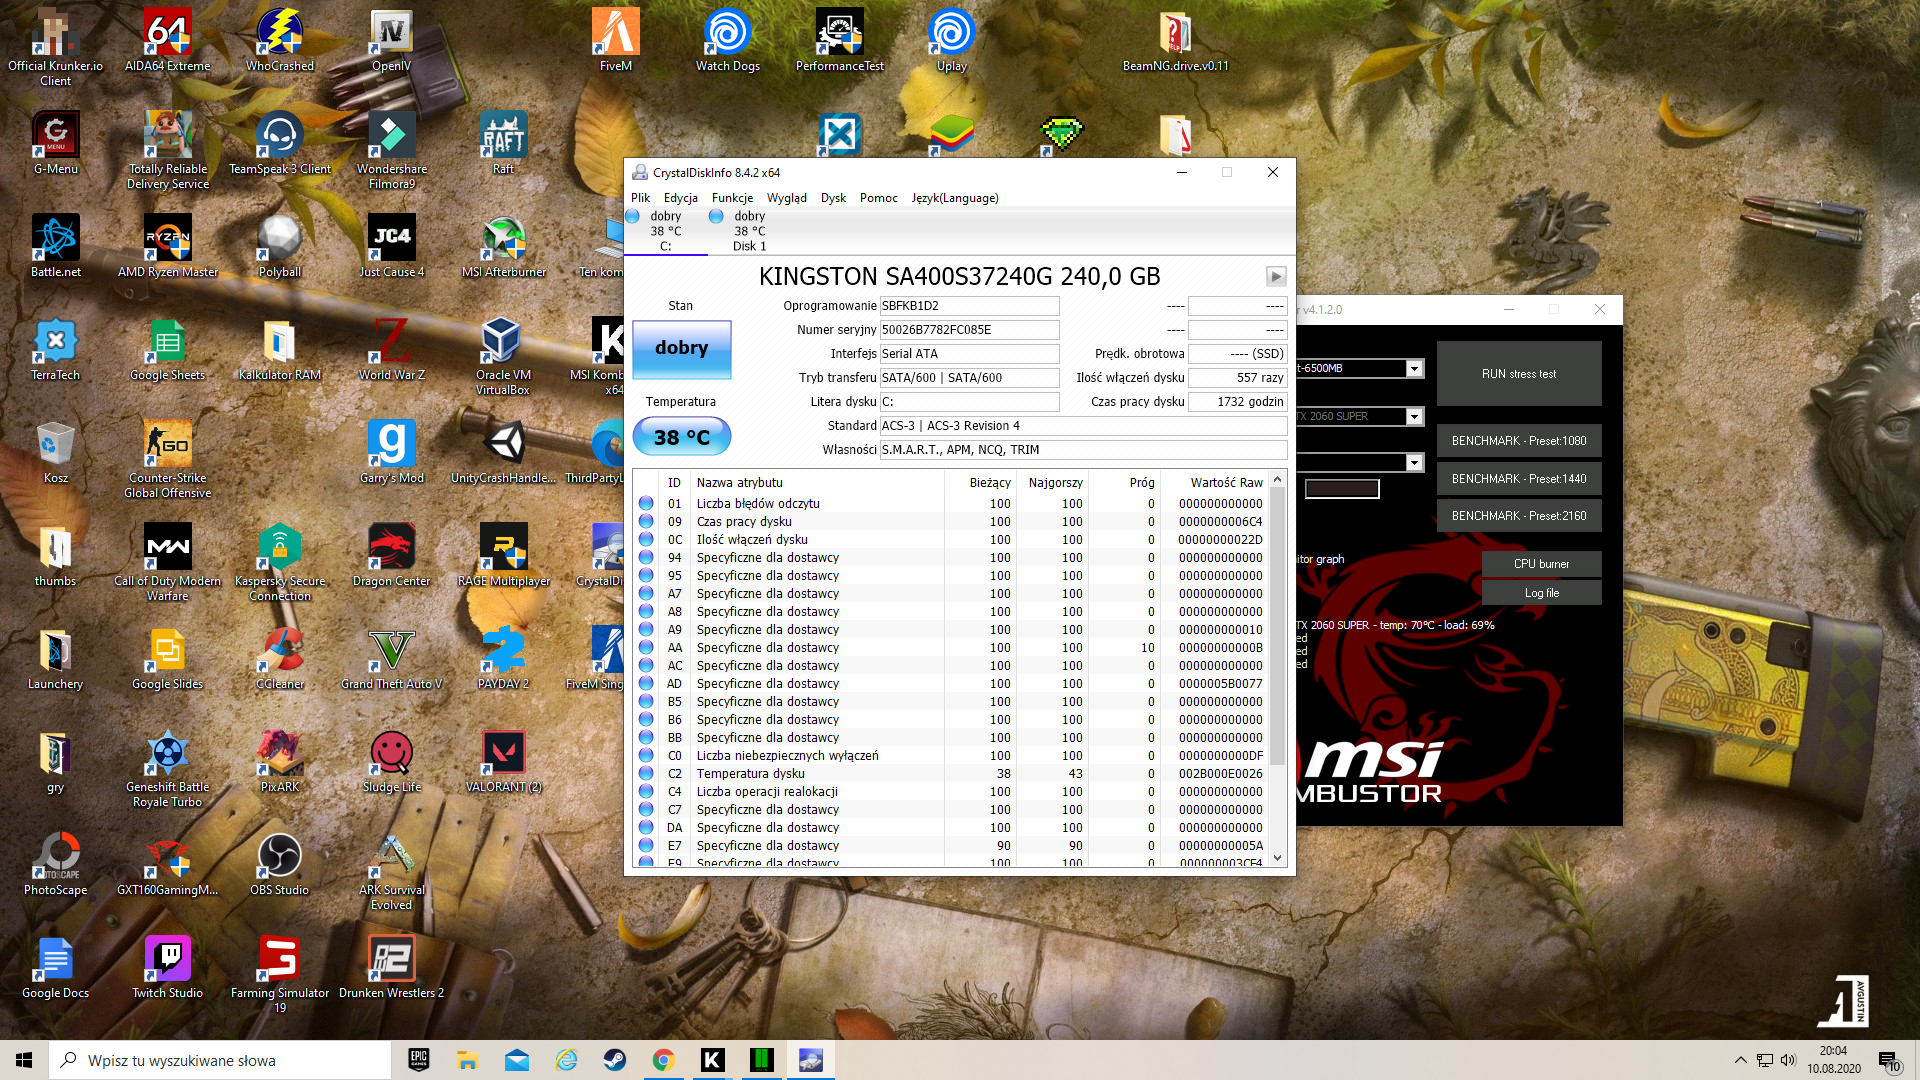Open TeamSpeak 3 Client icon
The height and width of the screenshot is (1080, 1920).
point(280,143)
